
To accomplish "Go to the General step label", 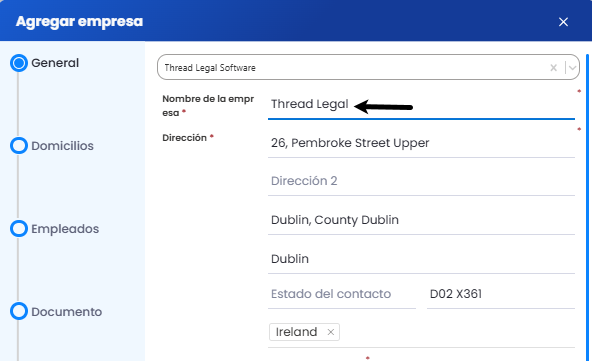I will pyautogui.click(x=55, y=63).
